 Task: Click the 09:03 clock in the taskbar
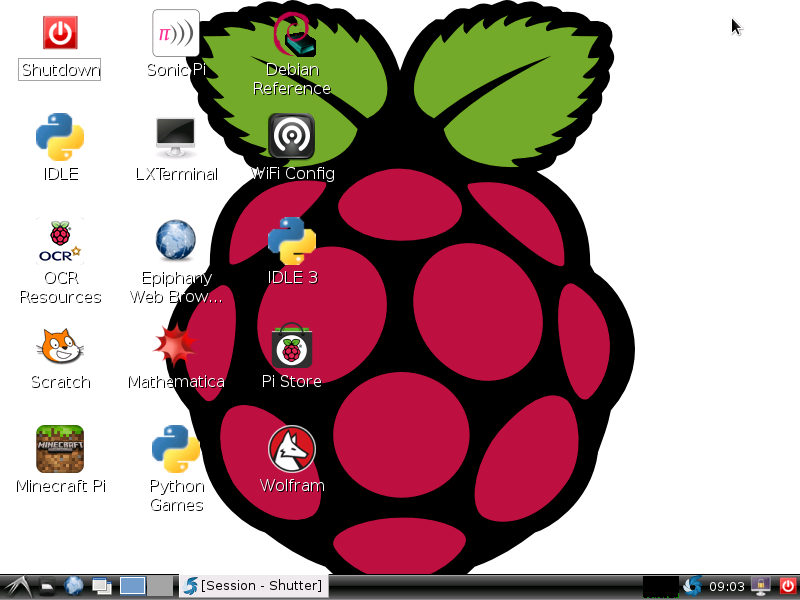[727, 587]
